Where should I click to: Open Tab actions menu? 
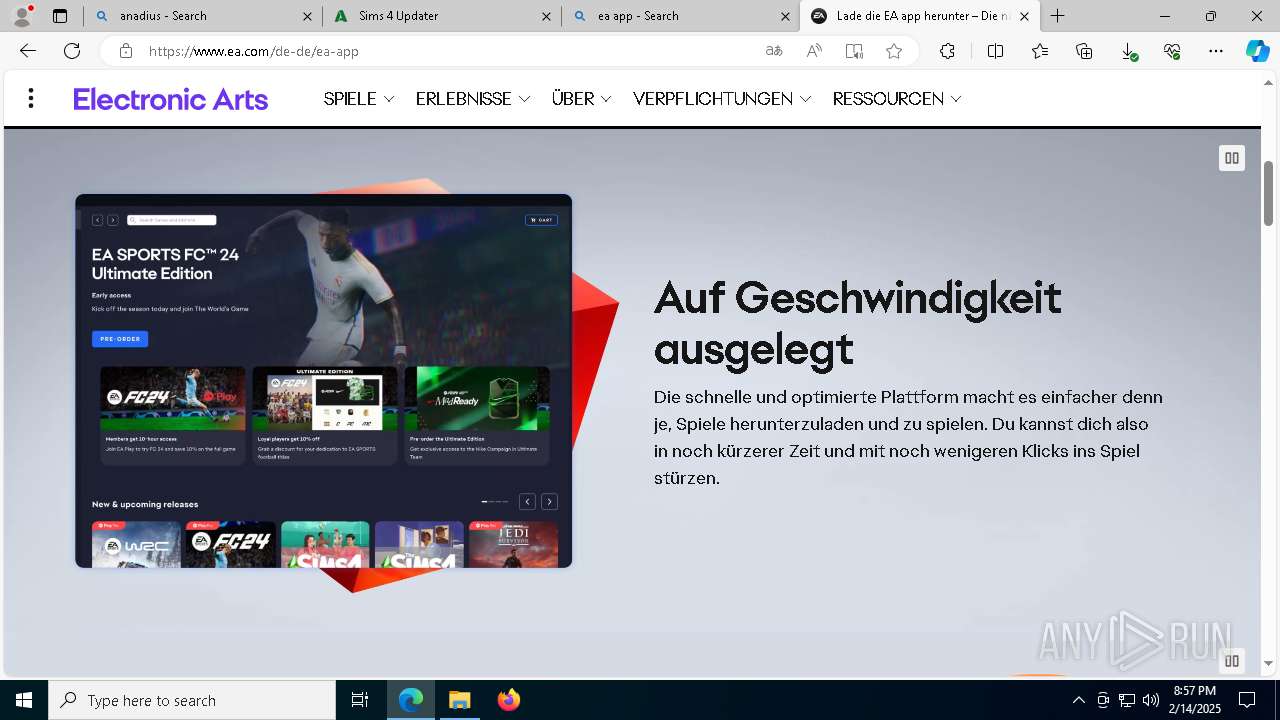tap(60, 16)
